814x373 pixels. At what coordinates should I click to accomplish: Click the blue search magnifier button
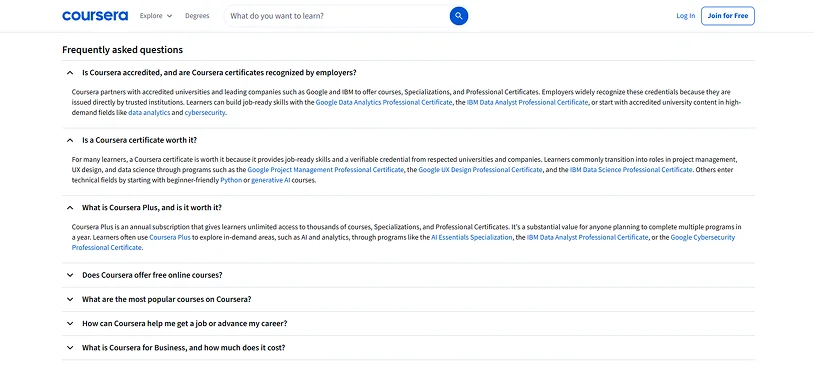[x=458, y=16]
